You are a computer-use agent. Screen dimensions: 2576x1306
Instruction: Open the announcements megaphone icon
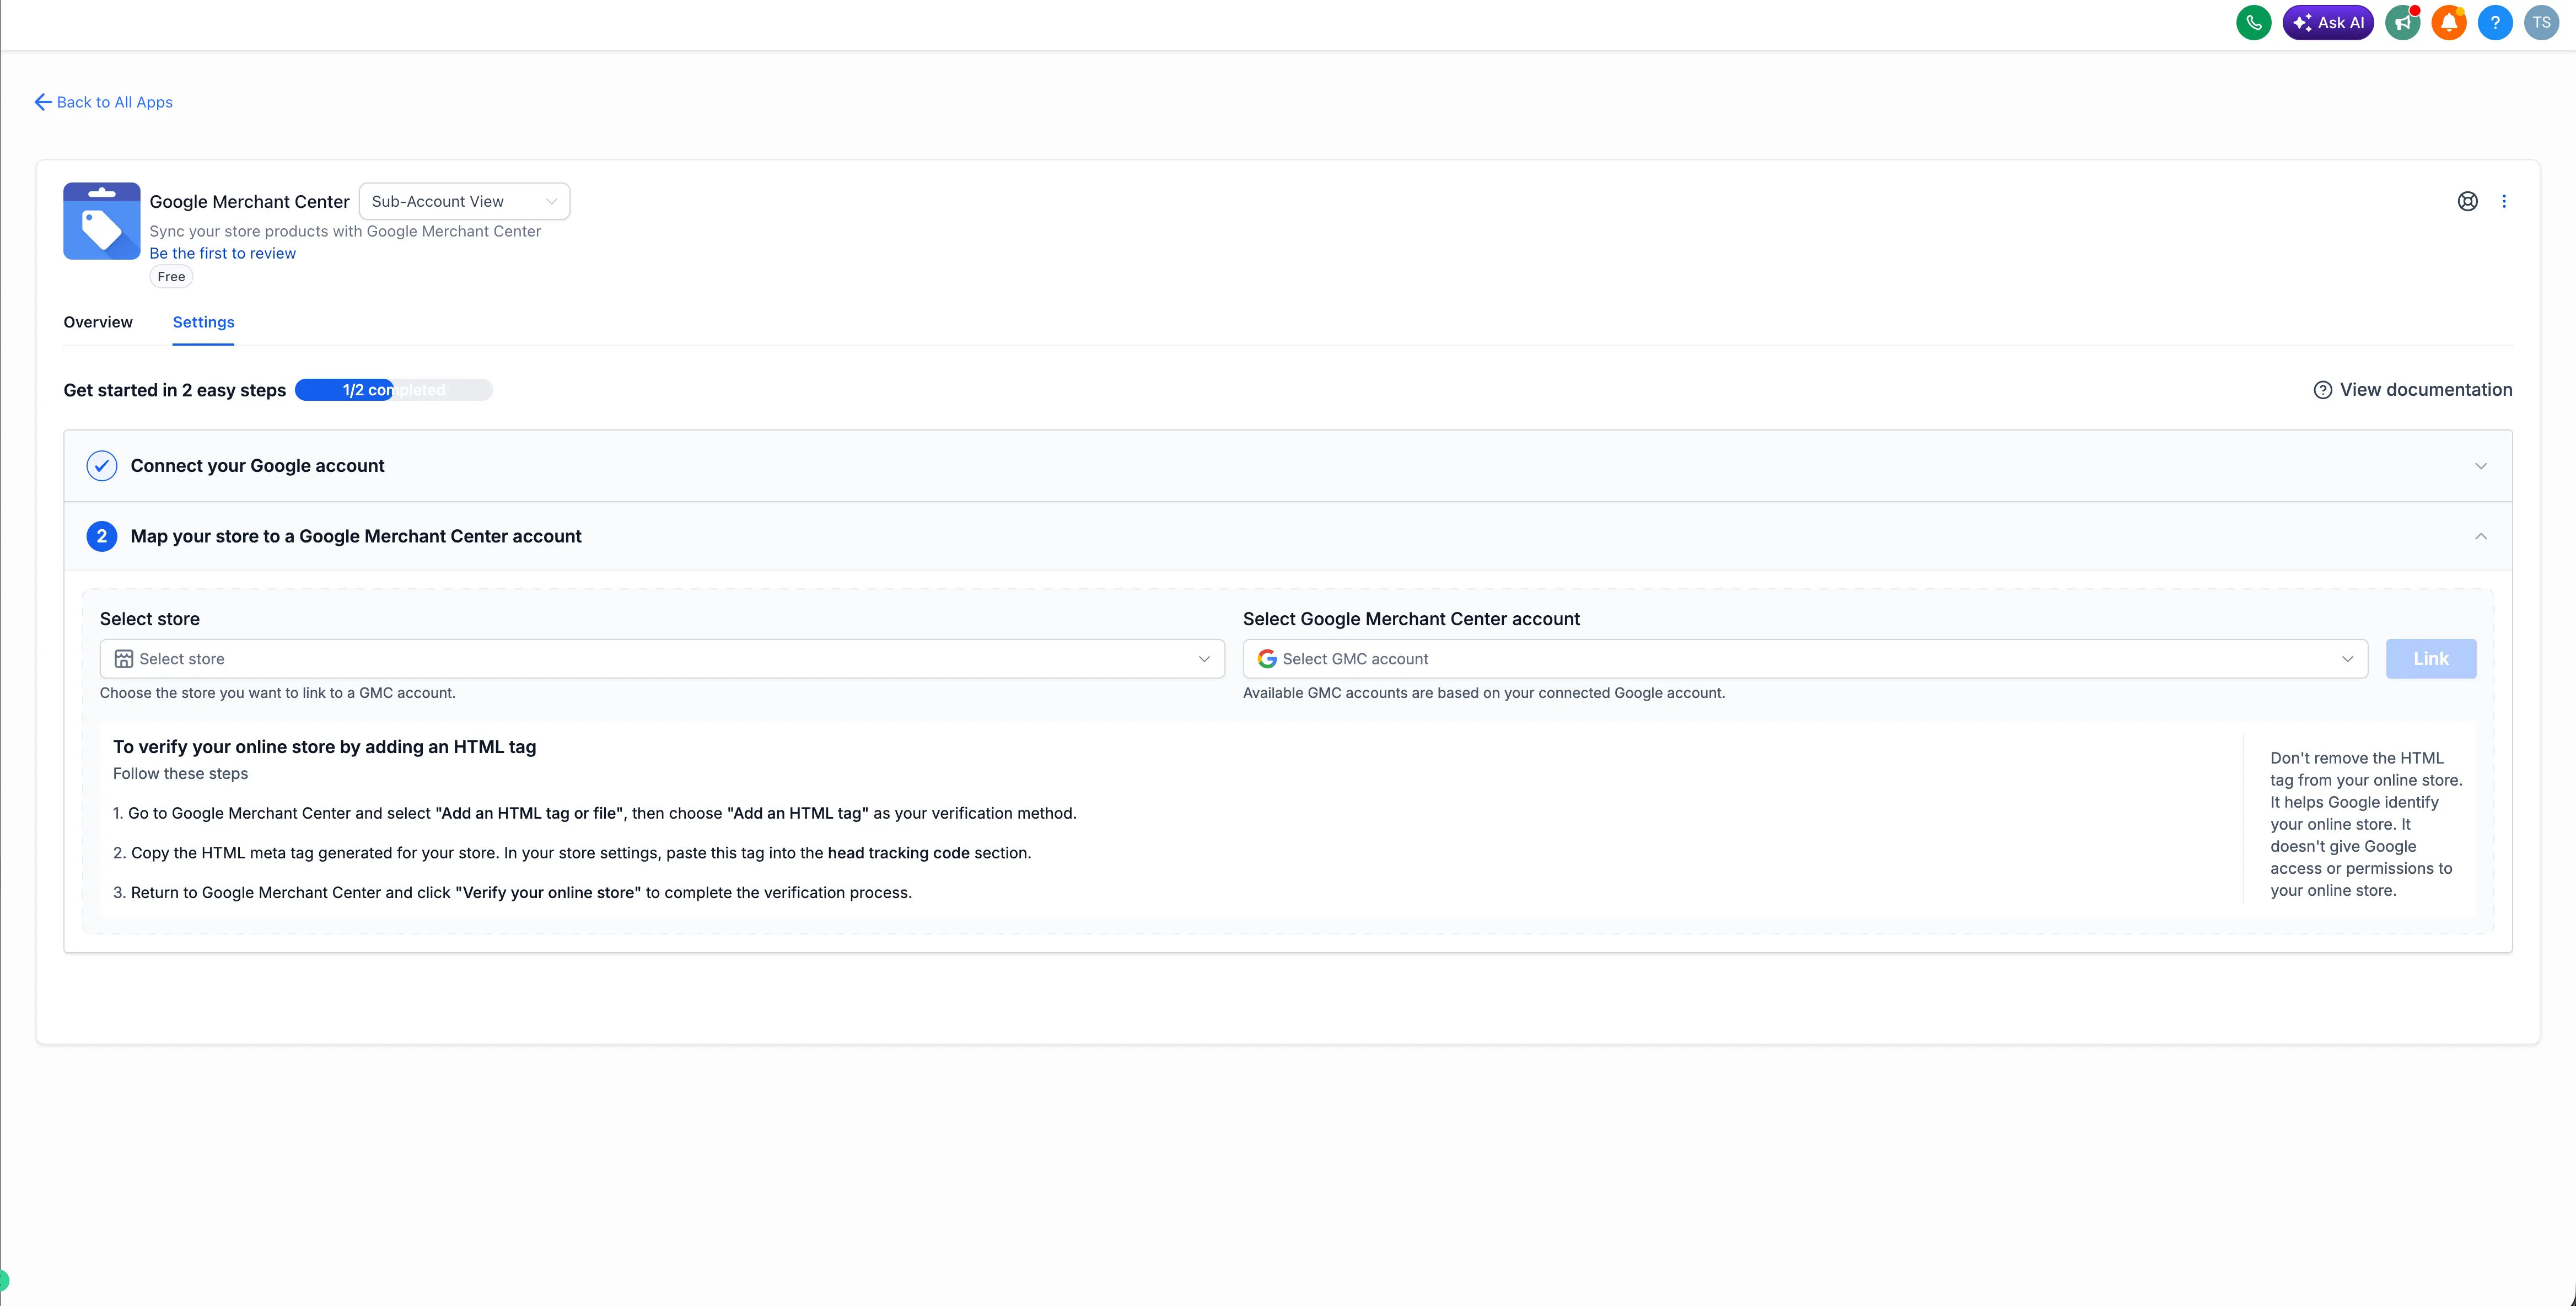point(2402,23)
